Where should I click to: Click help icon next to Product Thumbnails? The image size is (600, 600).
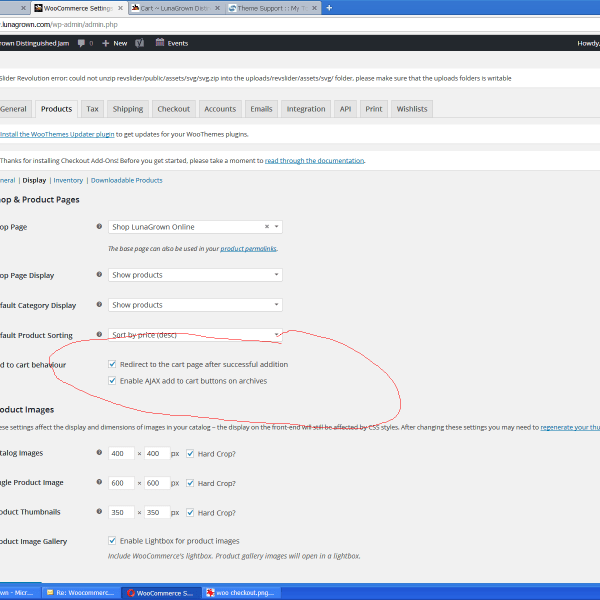point(99,511)
